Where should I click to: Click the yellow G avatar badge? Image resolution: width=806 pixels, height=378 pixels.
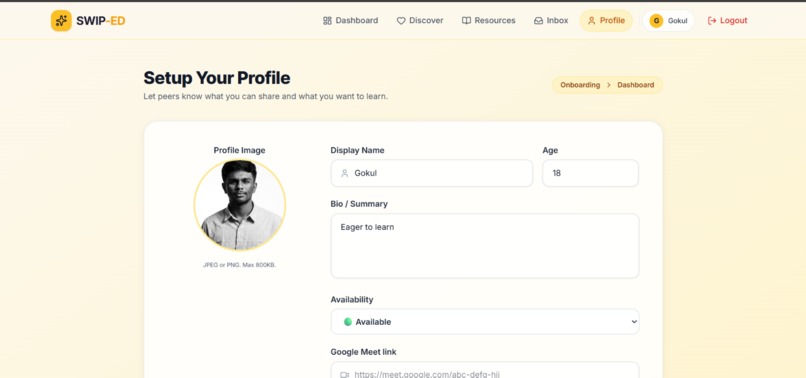656,21
